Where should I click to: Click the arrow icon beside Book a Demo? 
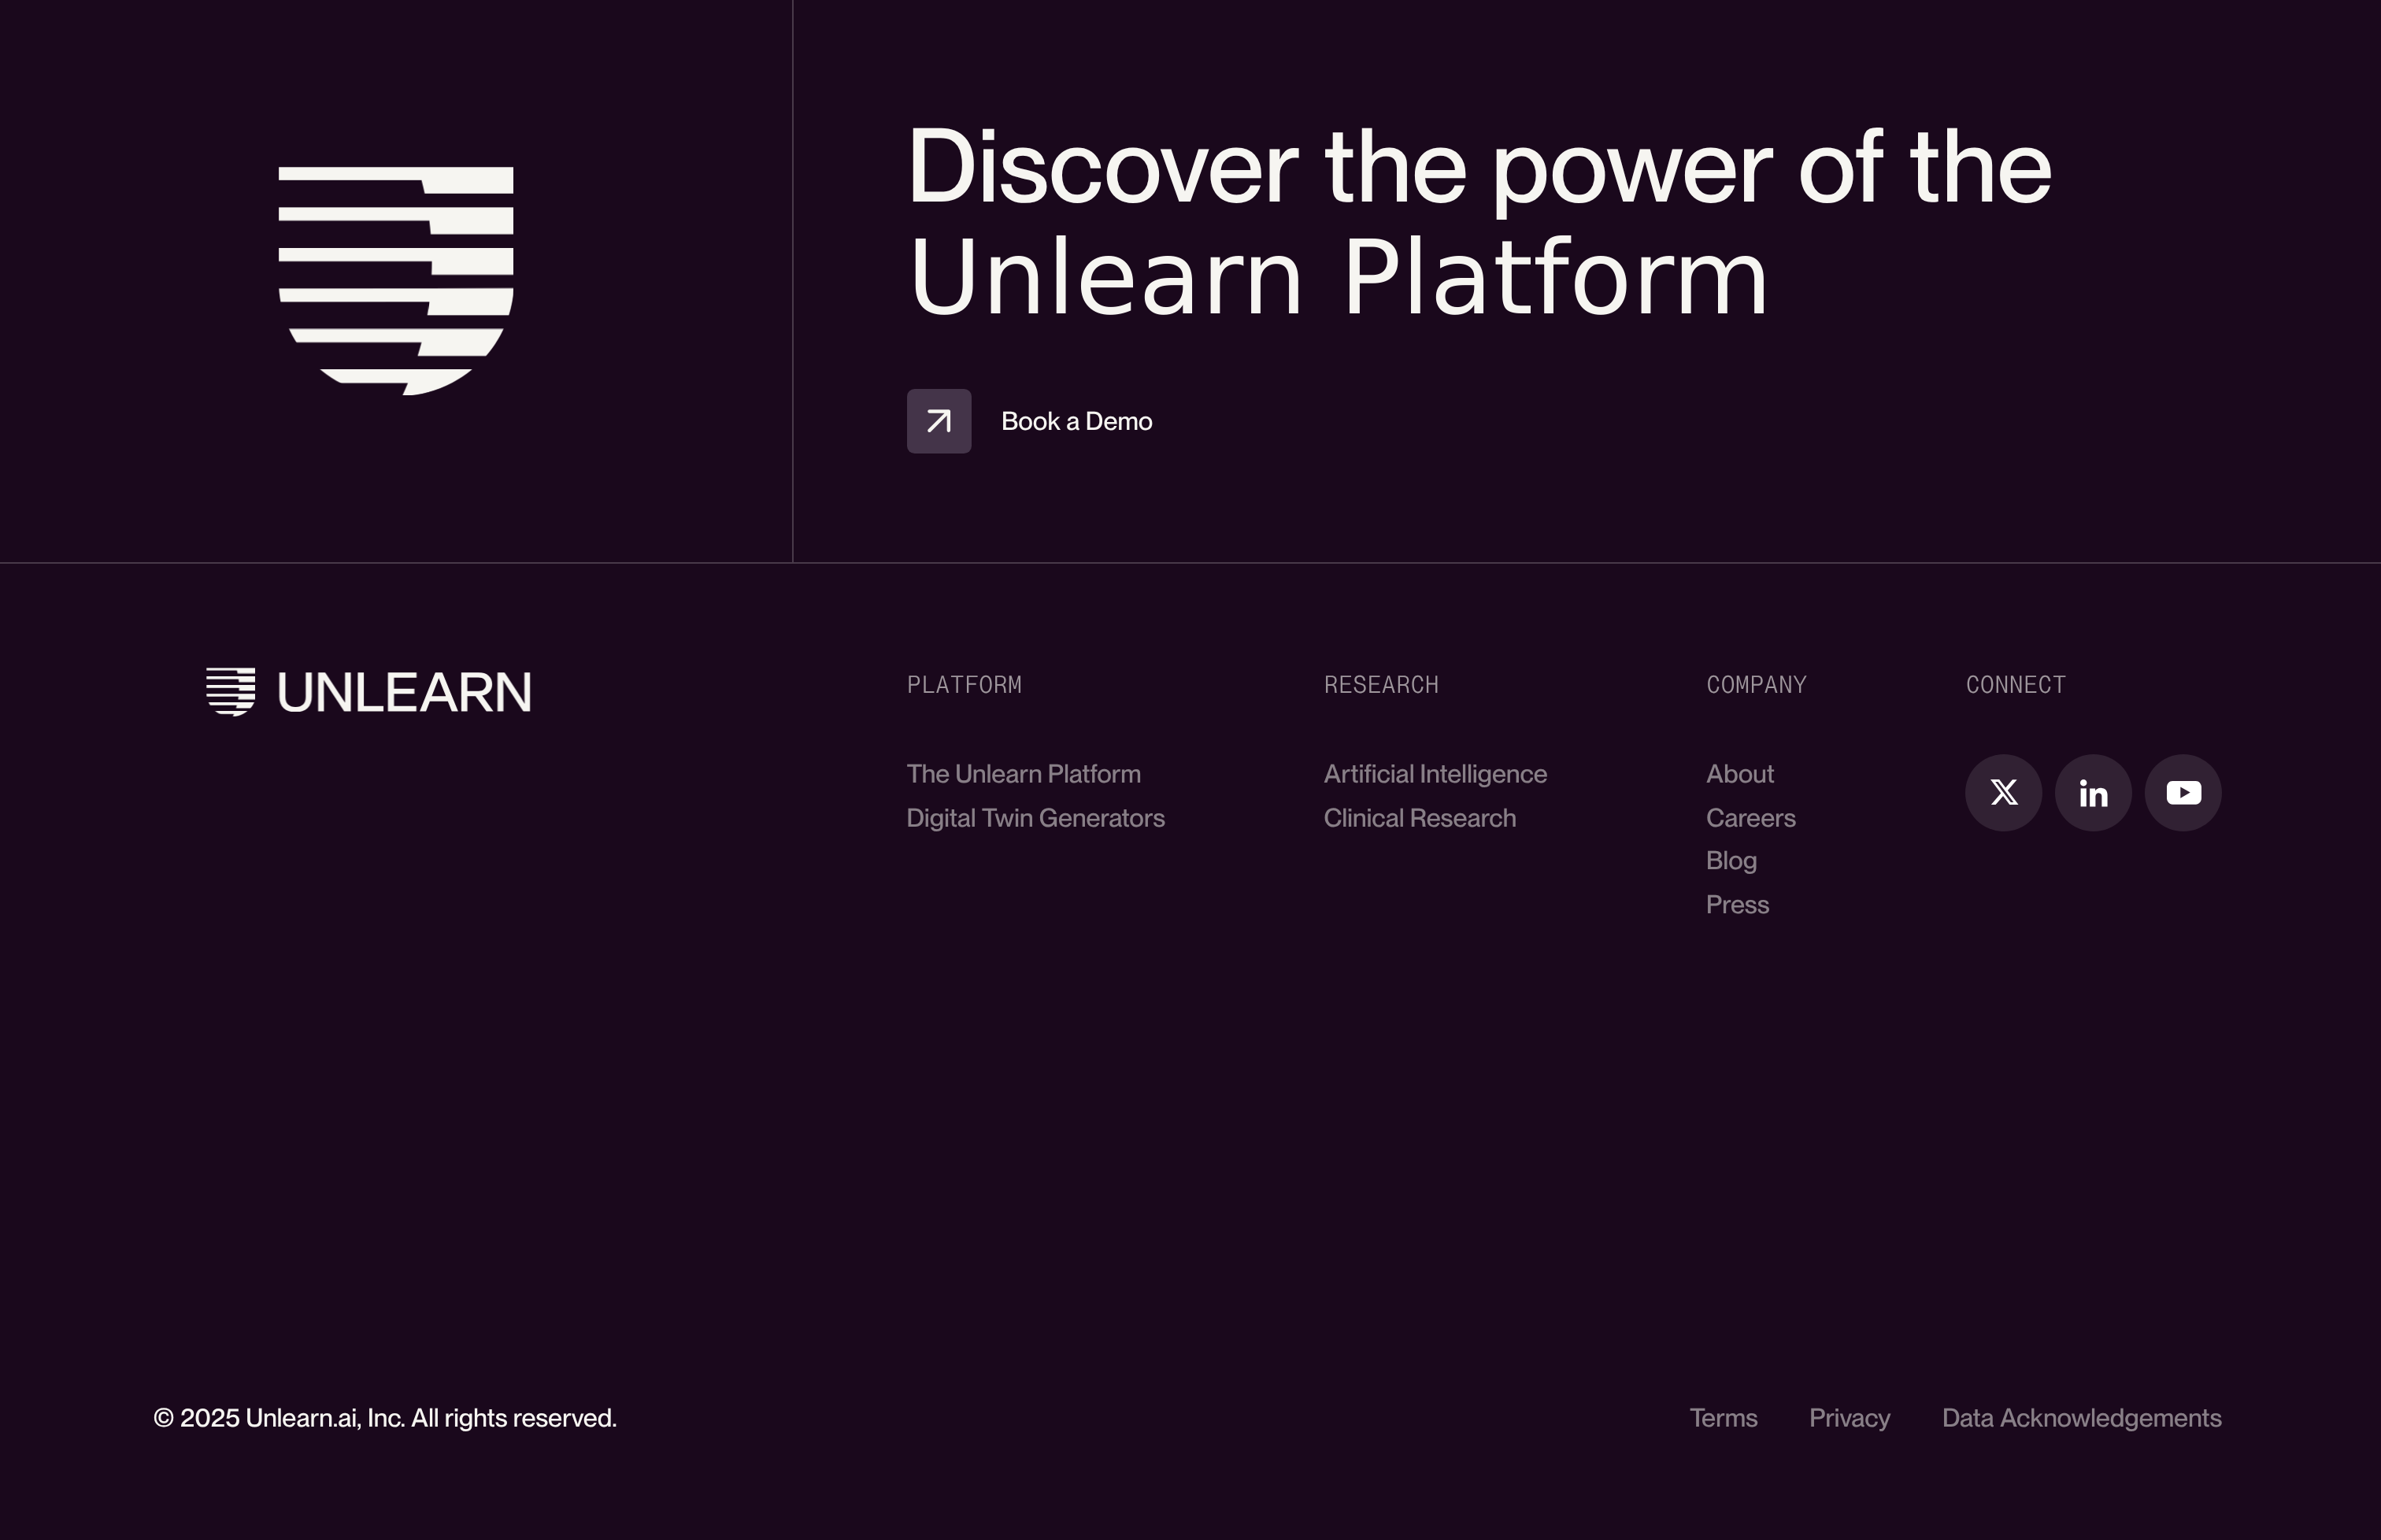939,421
